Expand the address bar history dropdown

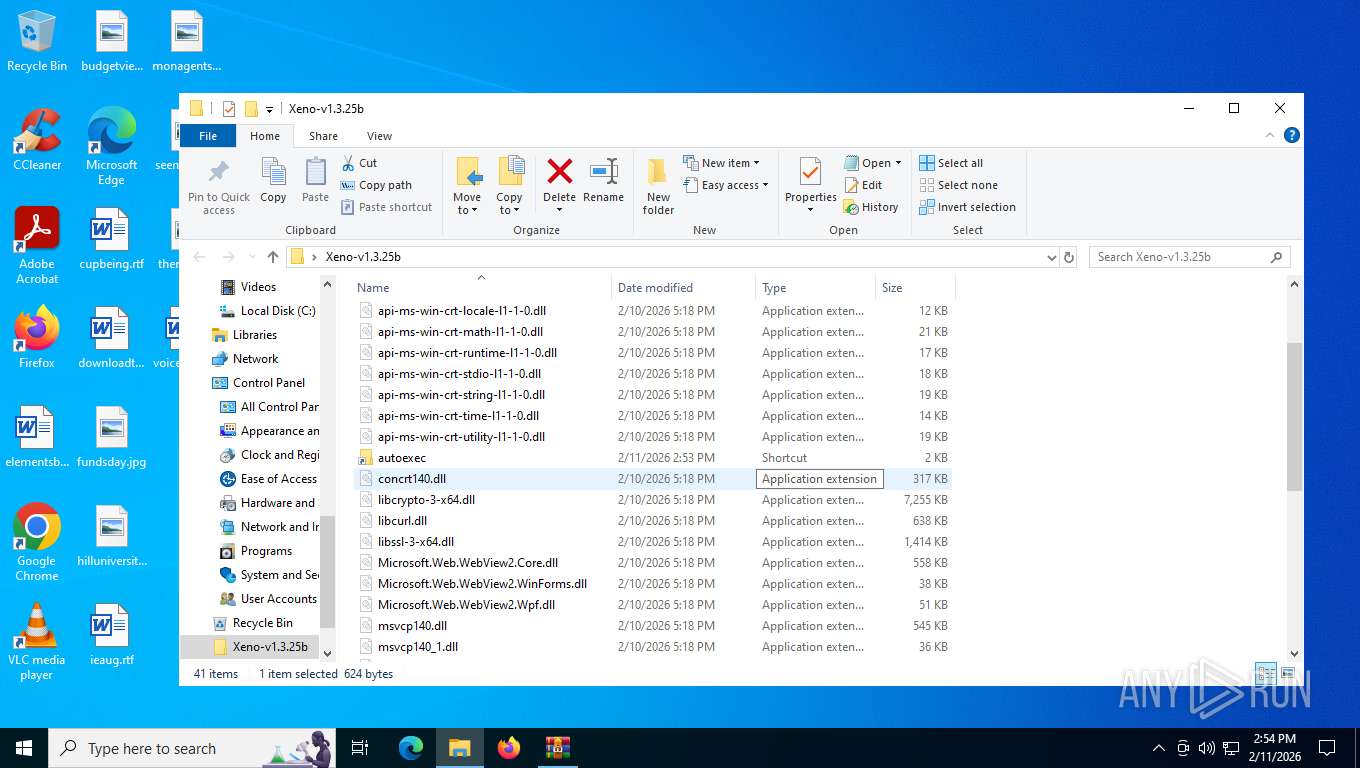1051,257
